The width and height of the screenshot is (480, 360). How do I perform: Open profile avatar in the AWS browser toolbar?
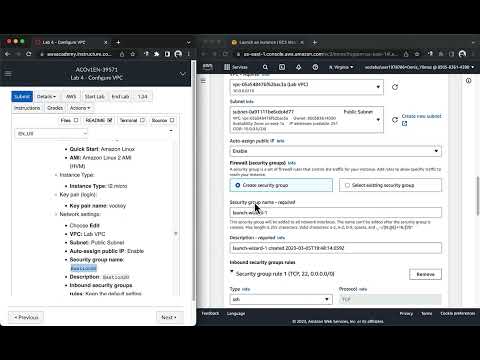pos(462,54)
